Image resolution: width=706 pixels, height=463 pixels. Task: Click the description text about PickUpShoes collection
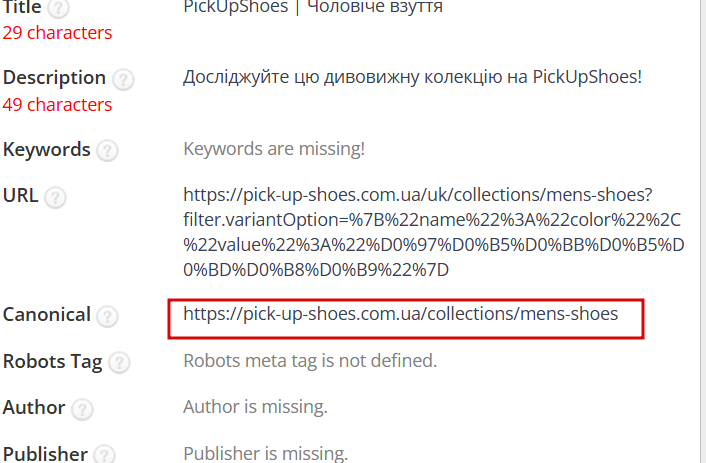[x=412, y=77]
